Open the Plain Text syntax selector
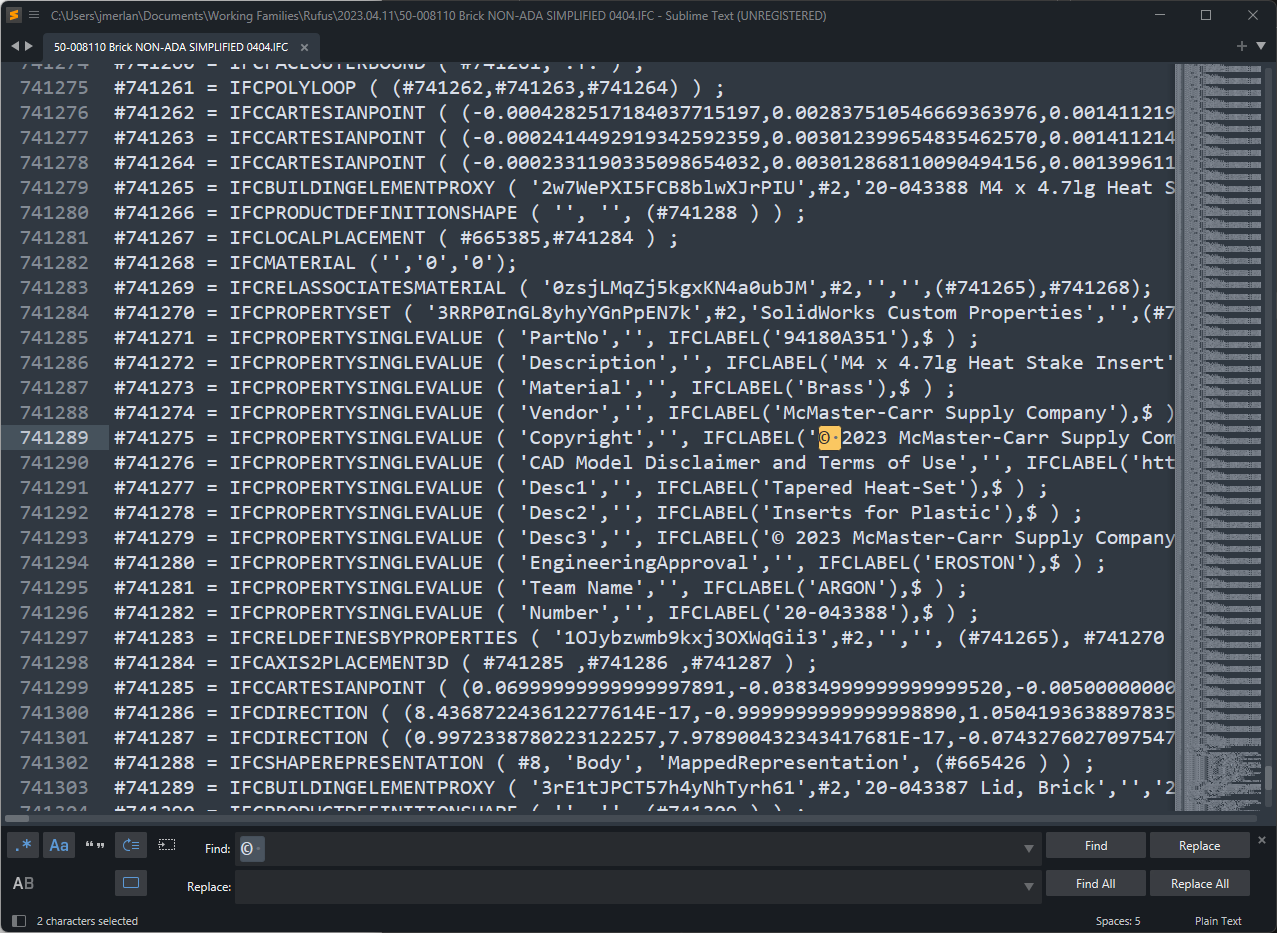Viewport: 1277px width, 933px height. point(1217,921)
